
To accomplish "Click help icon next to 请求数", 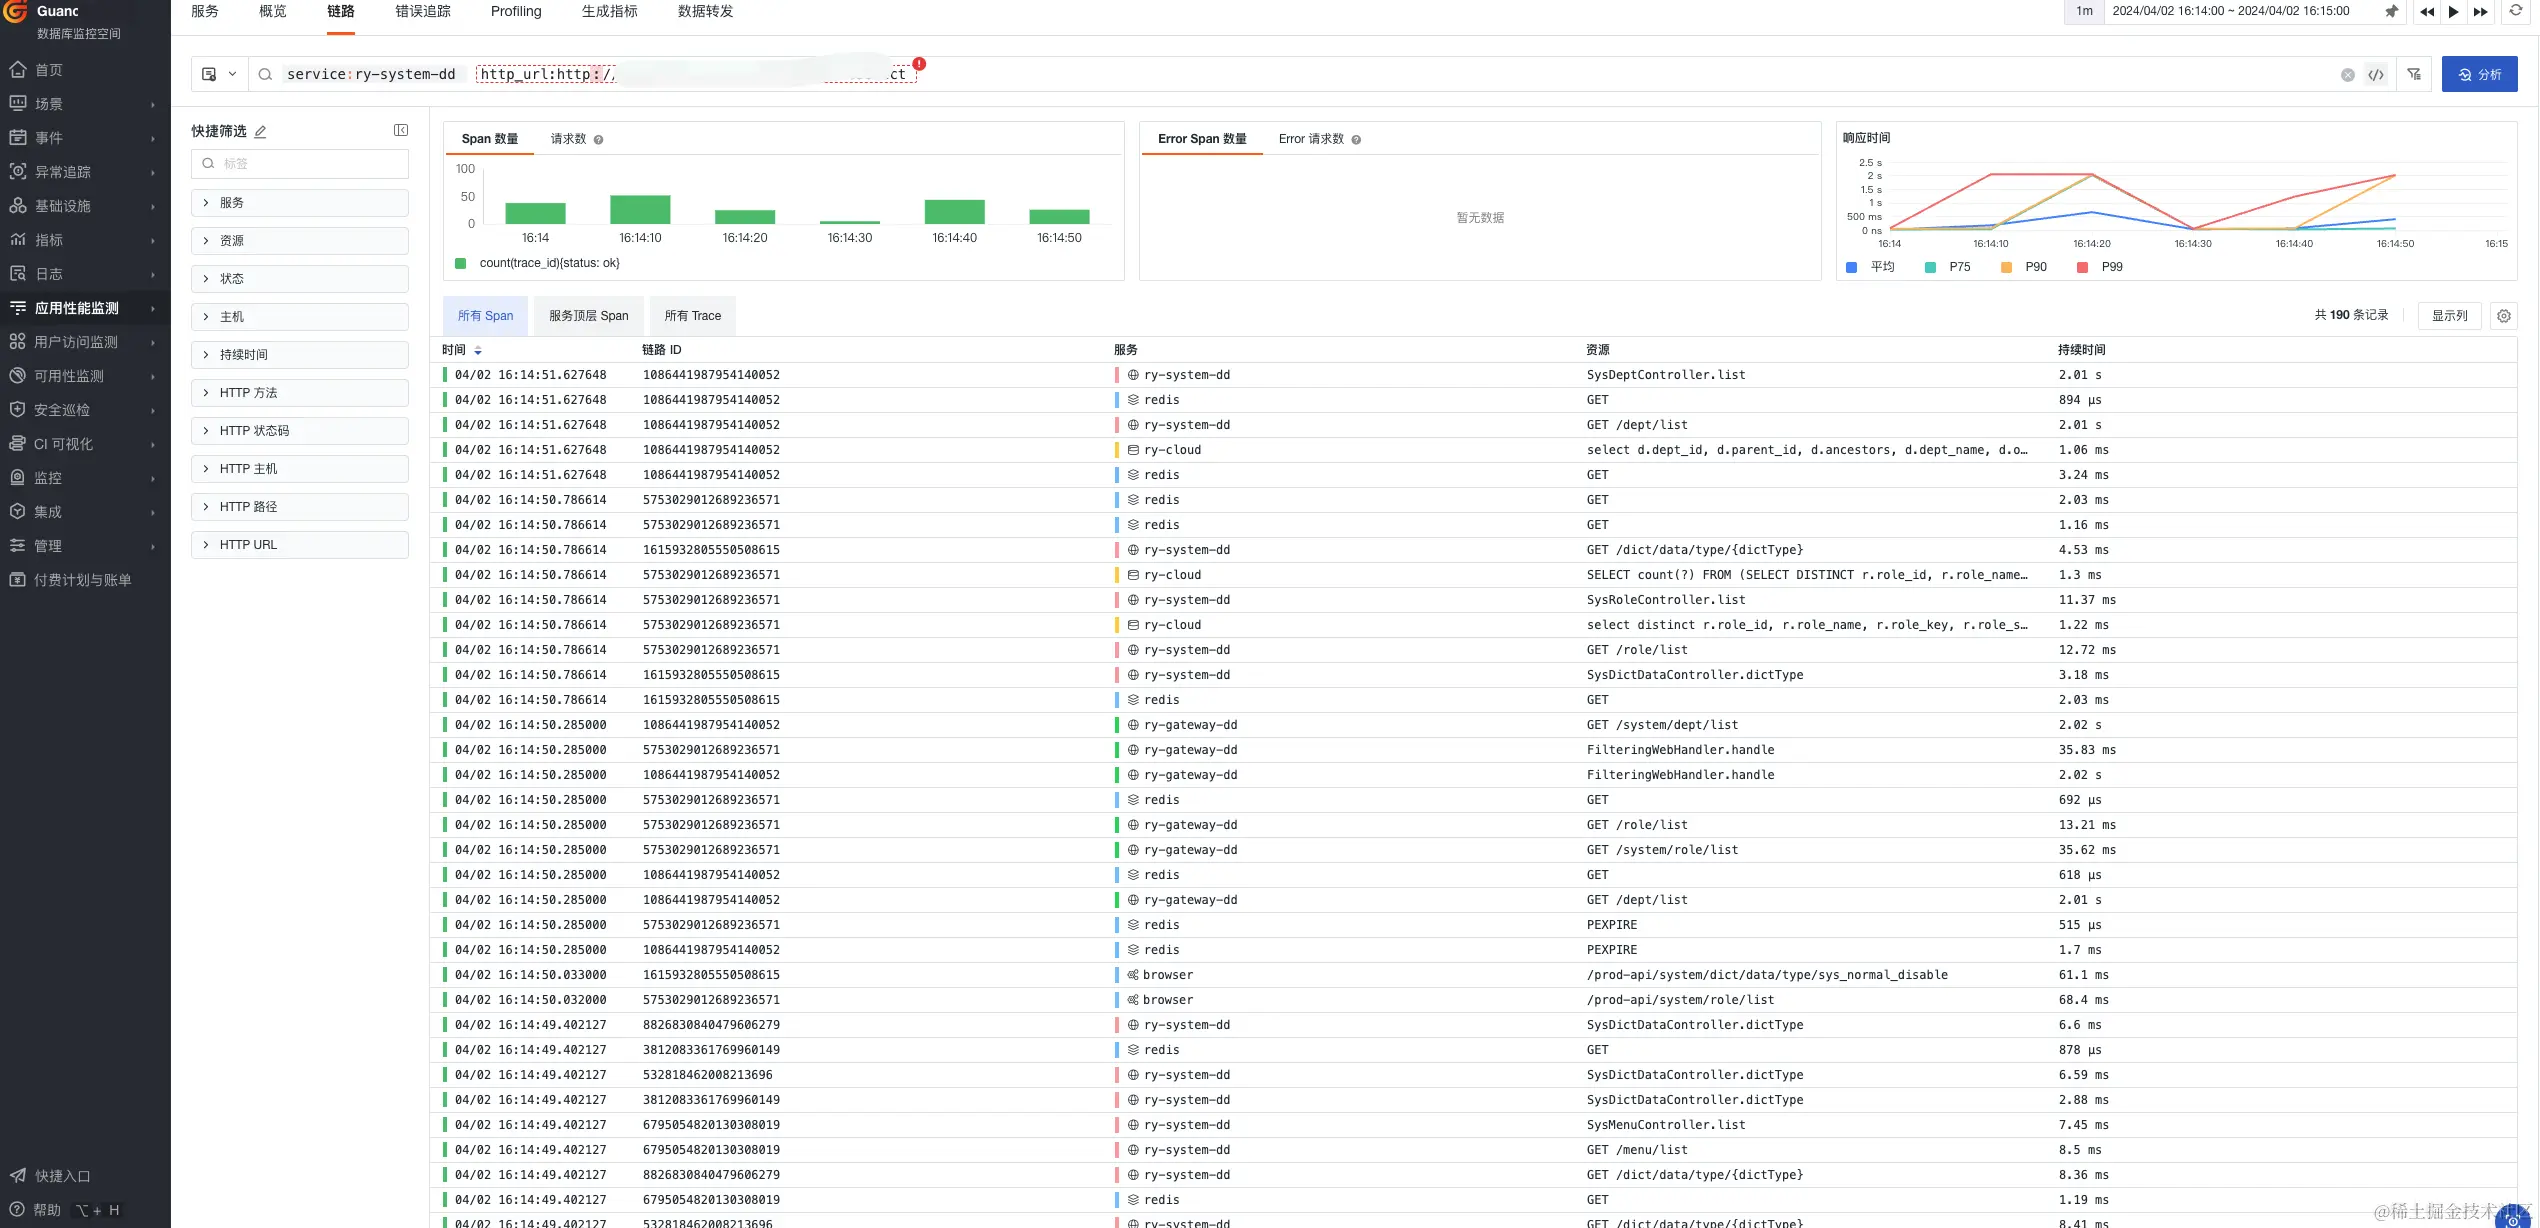I will coord(599,140).
